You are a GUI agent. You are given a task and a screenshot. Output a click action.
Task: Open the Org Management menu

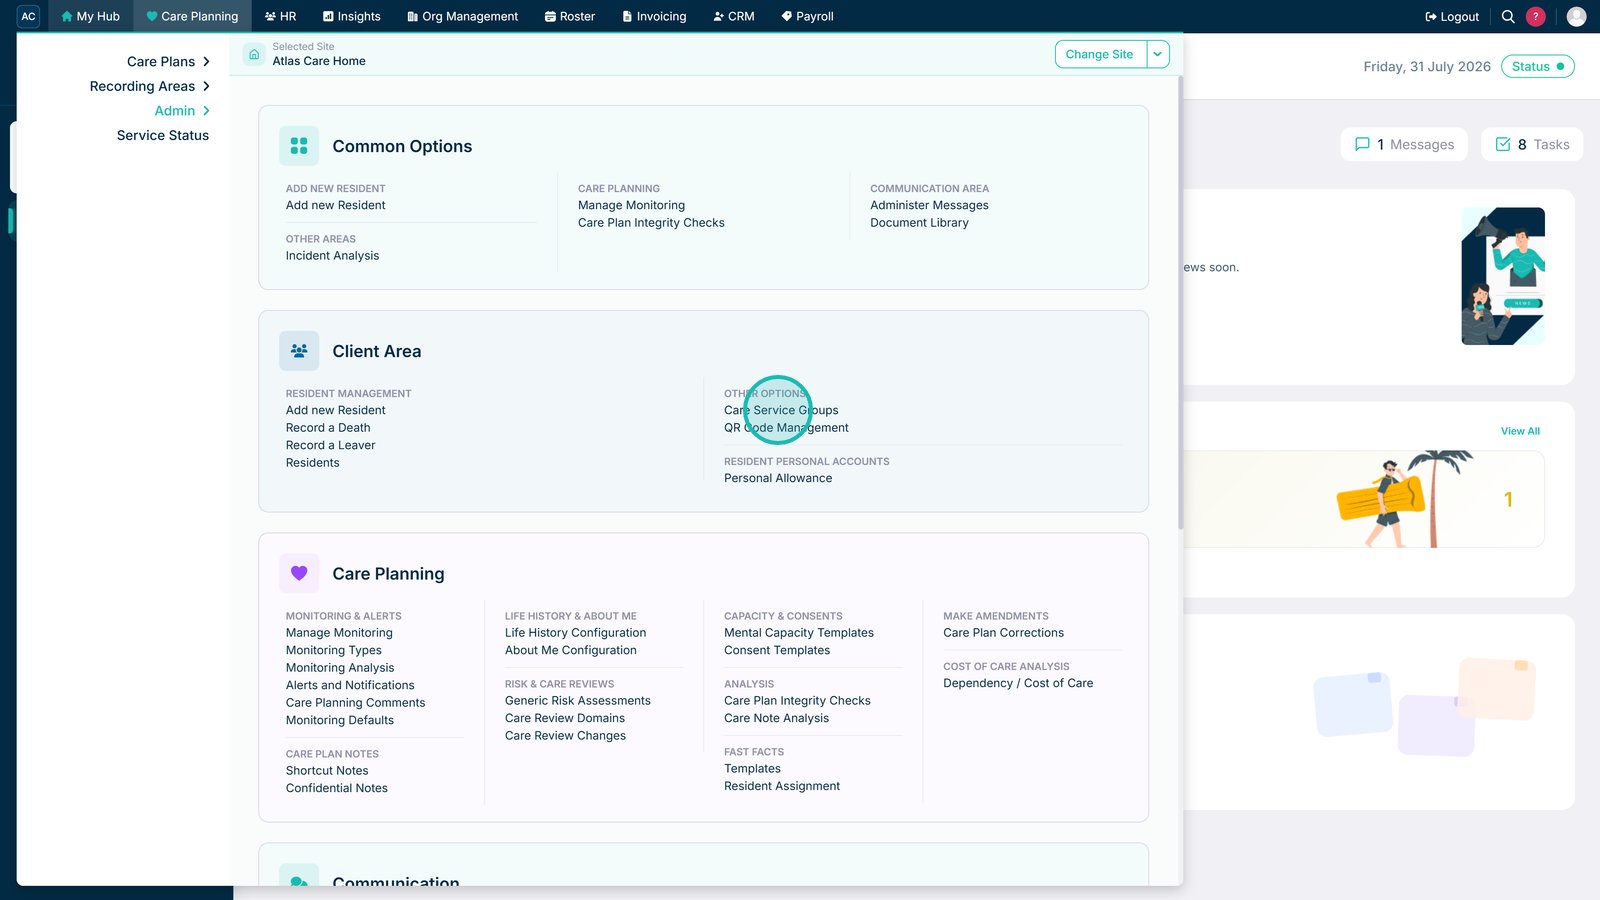[462, 16]
